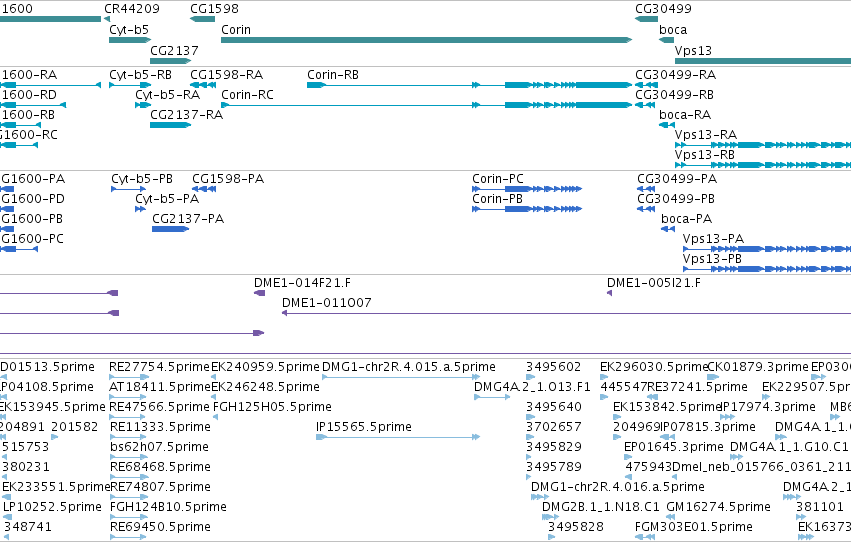Select the Corin gene bar
The width and height of the screenshot is (851, 542).
[x=427, y=40]
